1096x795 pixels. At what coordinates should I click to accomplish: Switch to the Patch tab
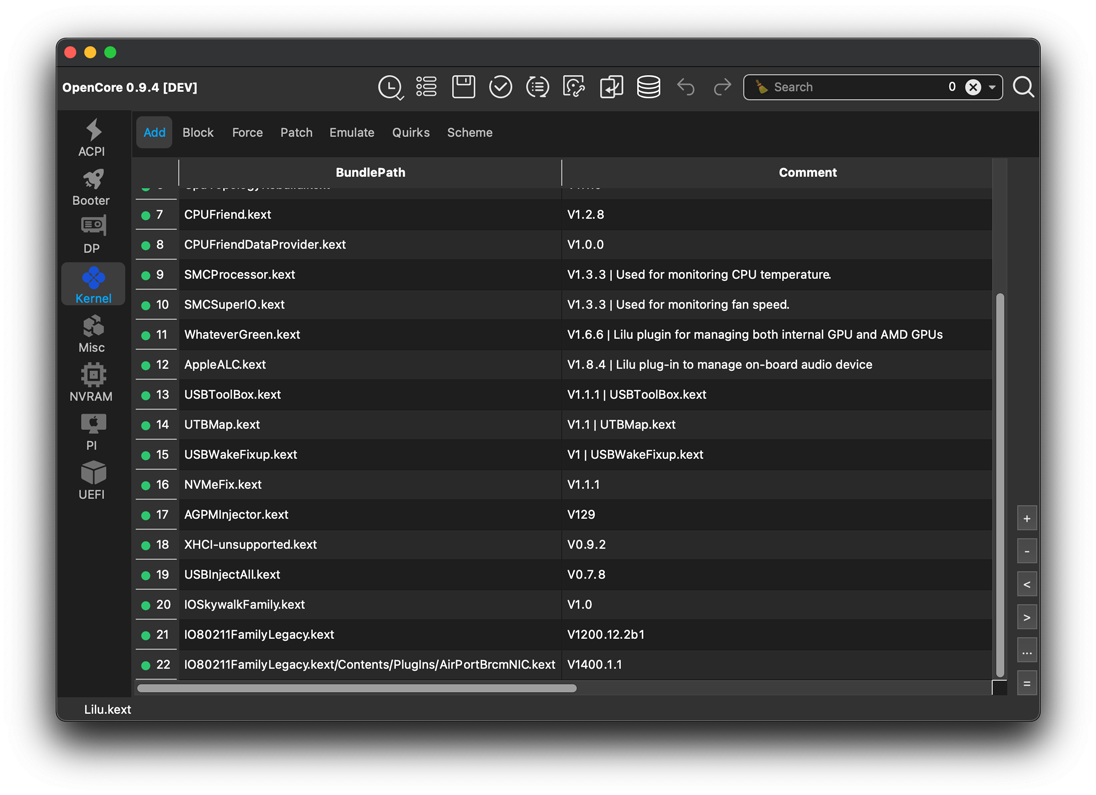click(296, 132)
